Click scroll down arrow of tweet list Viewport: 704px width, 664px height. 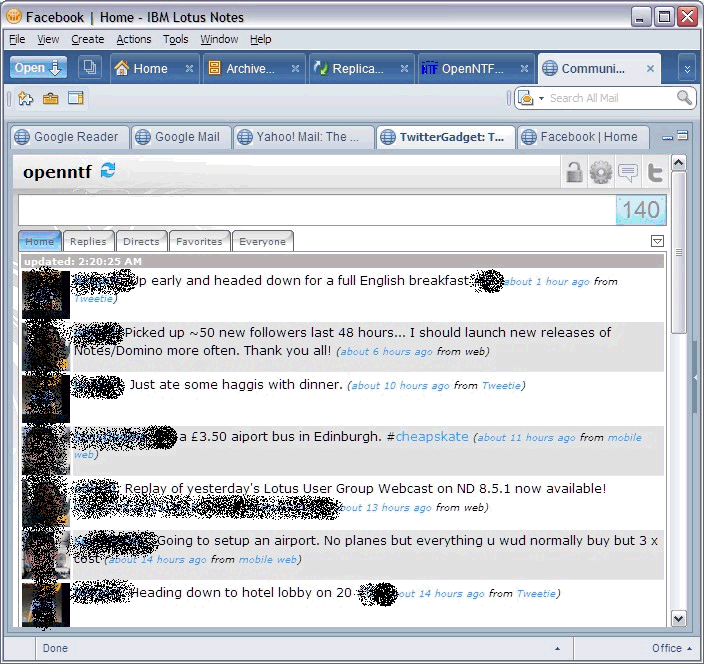678,619
